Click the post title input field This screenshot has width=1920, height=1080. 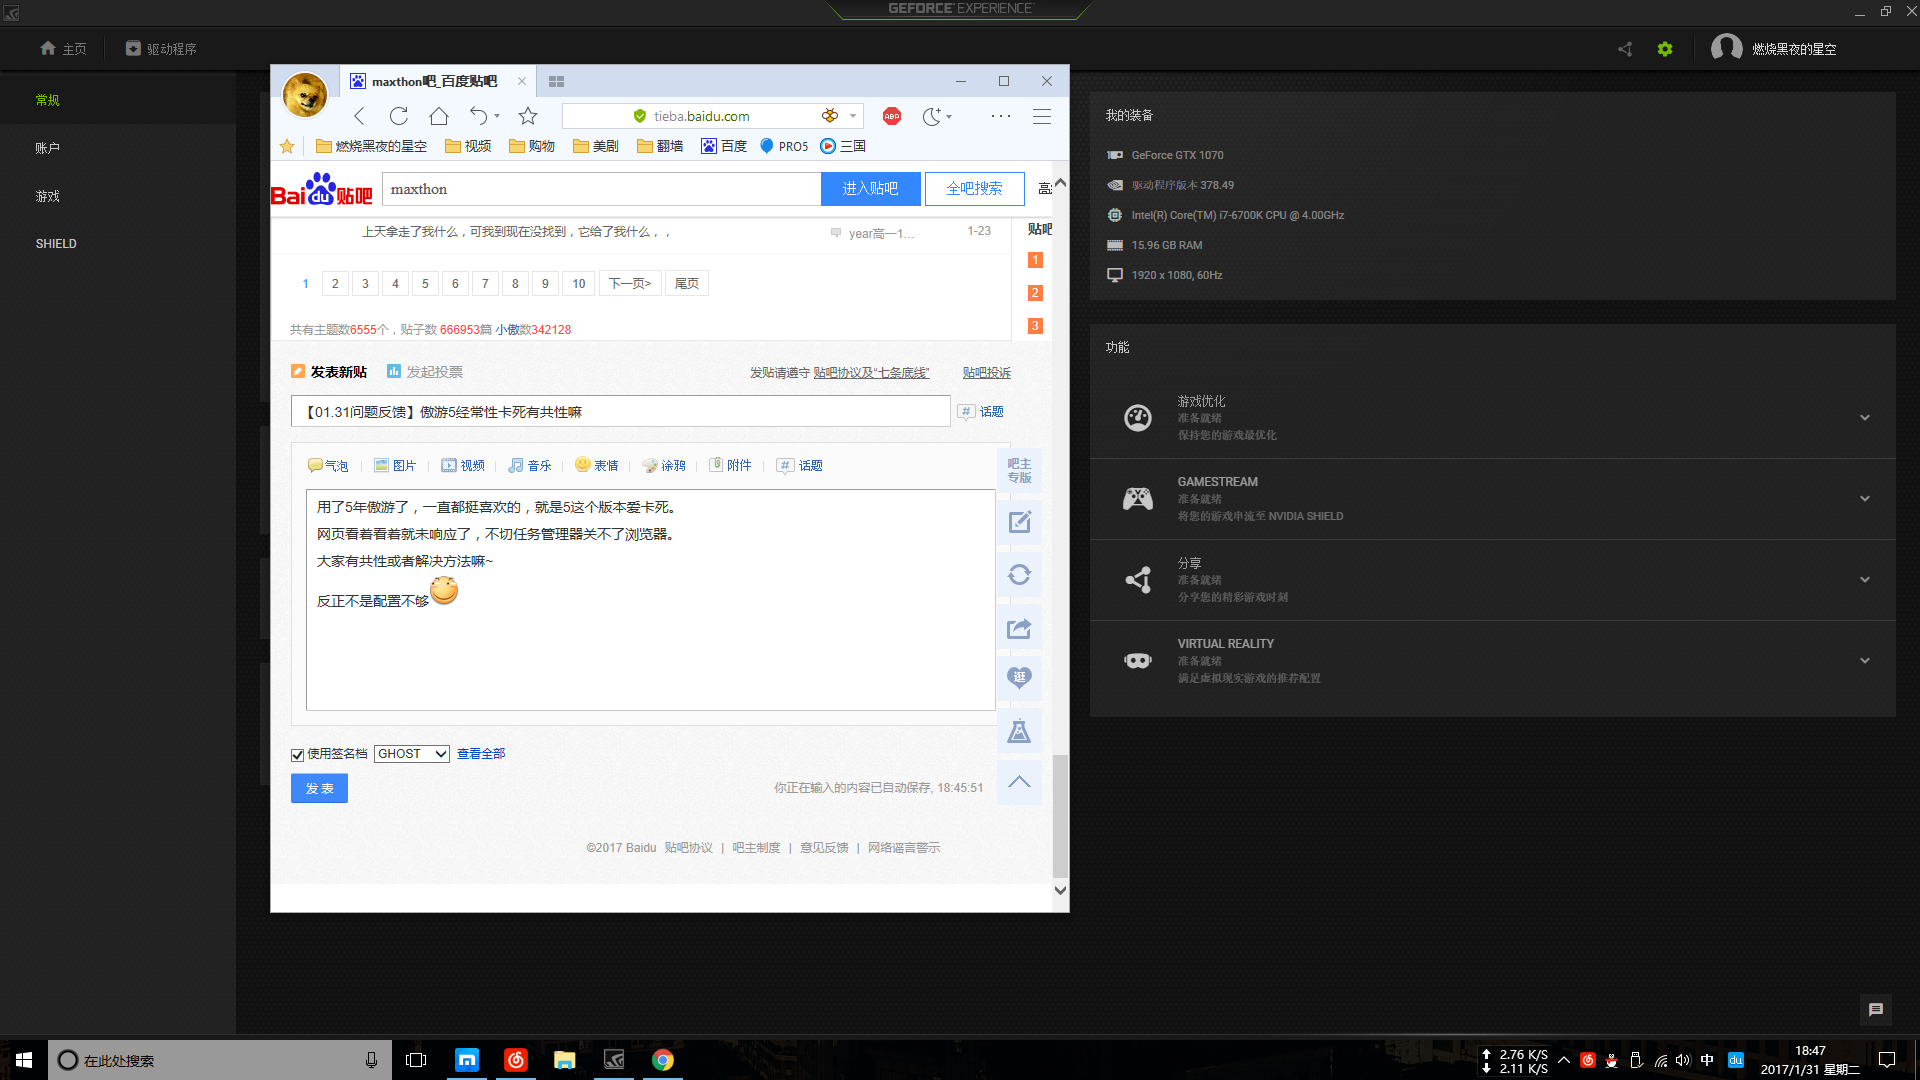pyautogui.click(x=620, y=412)
